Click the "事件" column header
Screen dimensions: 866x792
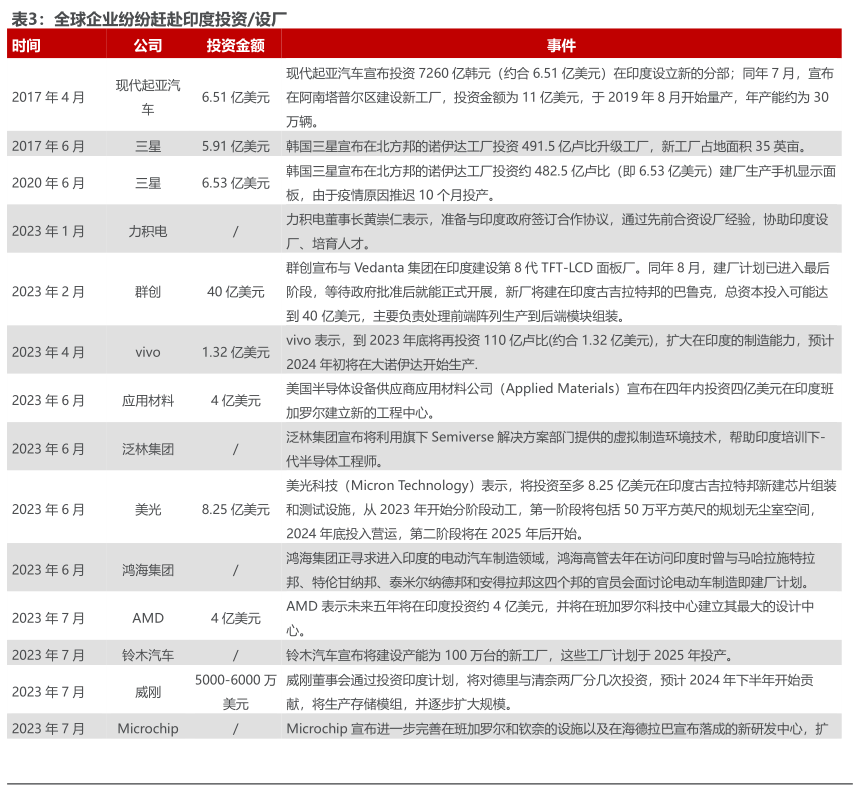coord(561,45)
